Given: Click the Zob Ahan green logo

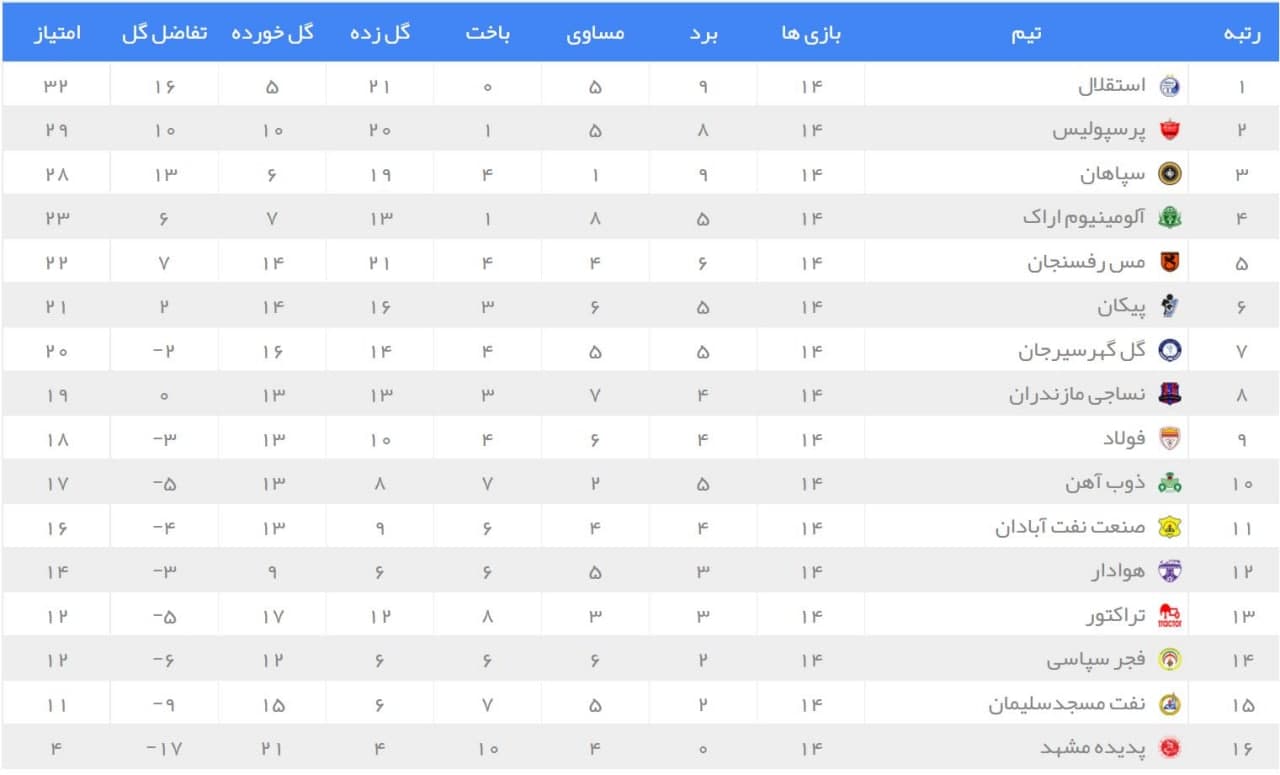Looking at the screenshot, I should 1169,484.
